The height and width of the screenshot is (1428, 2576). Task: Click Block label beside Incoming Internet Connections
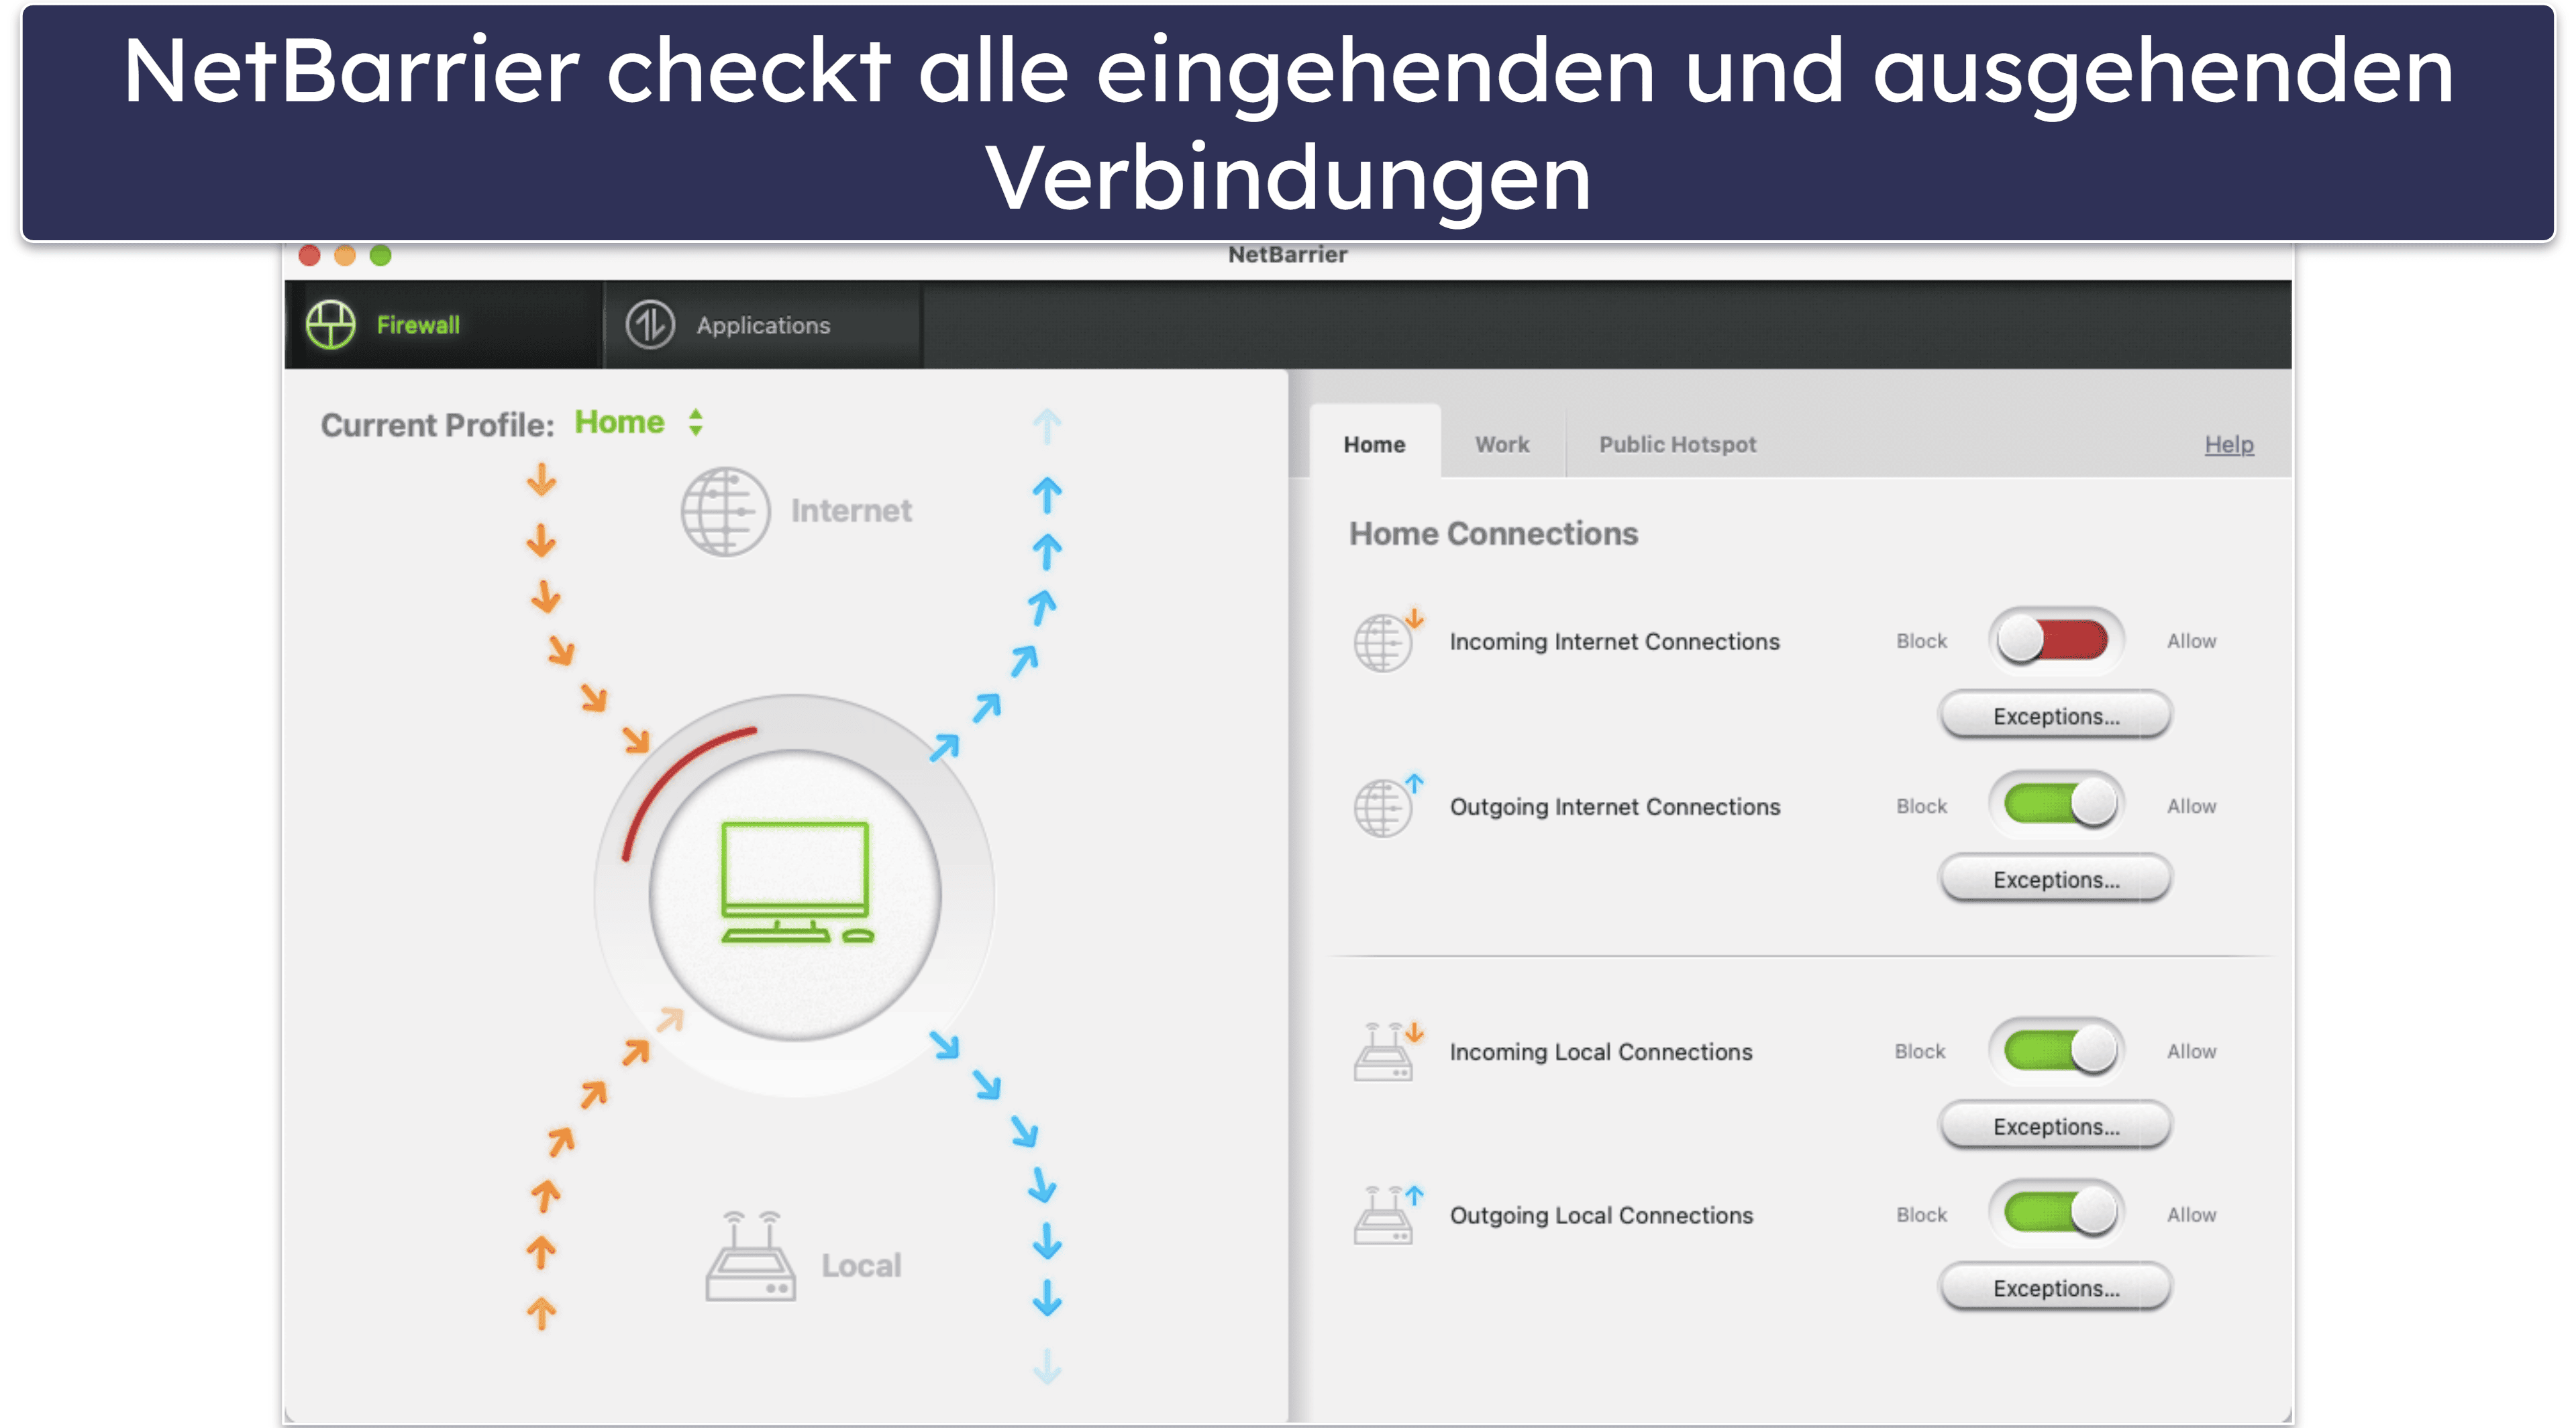(1921, 641)
